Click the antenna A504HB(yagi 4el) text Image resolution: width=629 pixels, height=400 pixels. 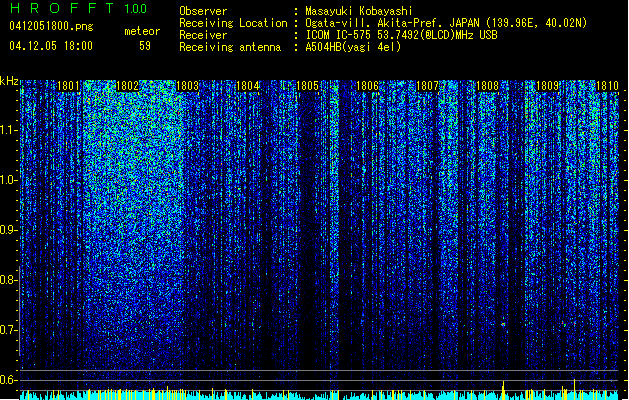tap(353, 47)
